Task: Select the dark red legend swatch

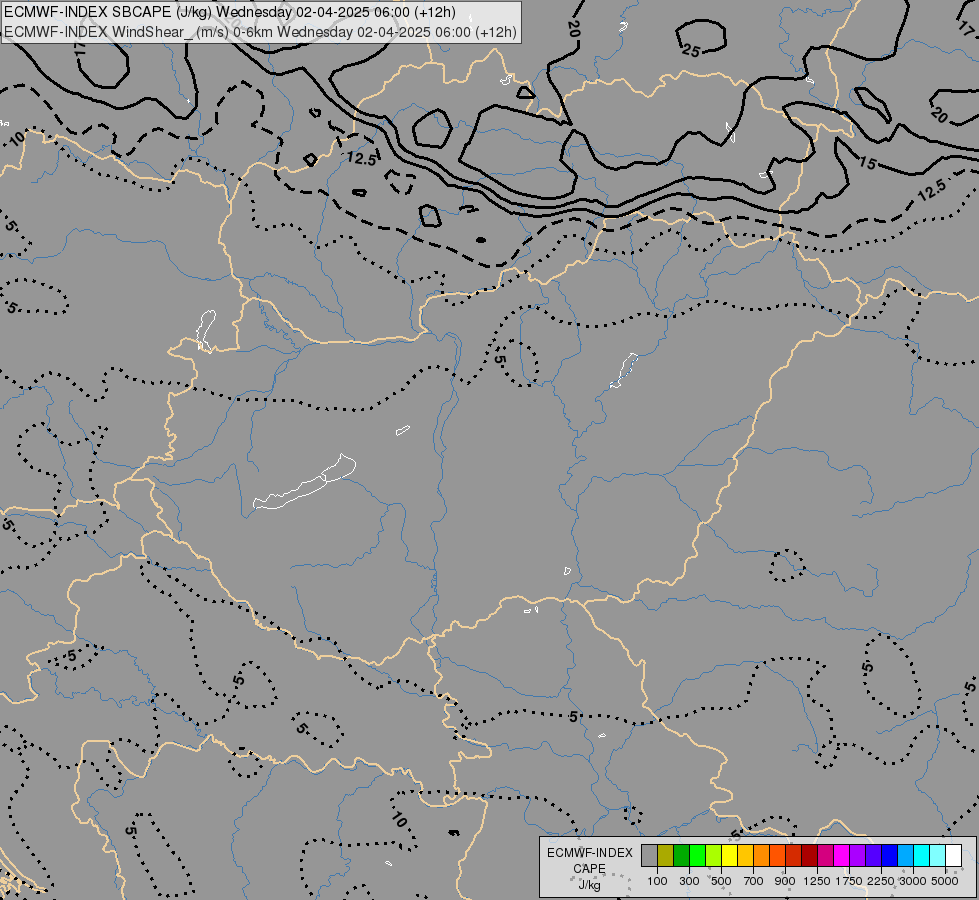Action: (809, 855)
